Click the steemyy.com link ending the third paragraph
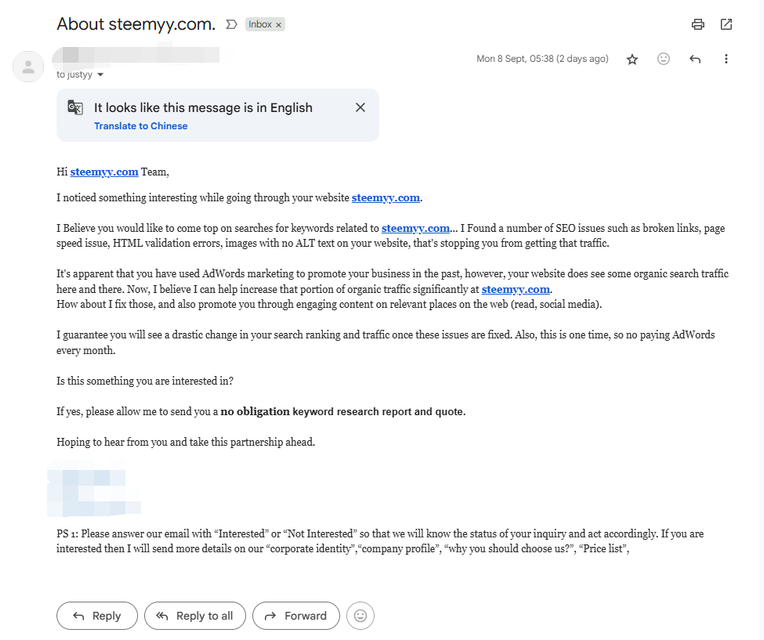 click(x=516, y=289)
